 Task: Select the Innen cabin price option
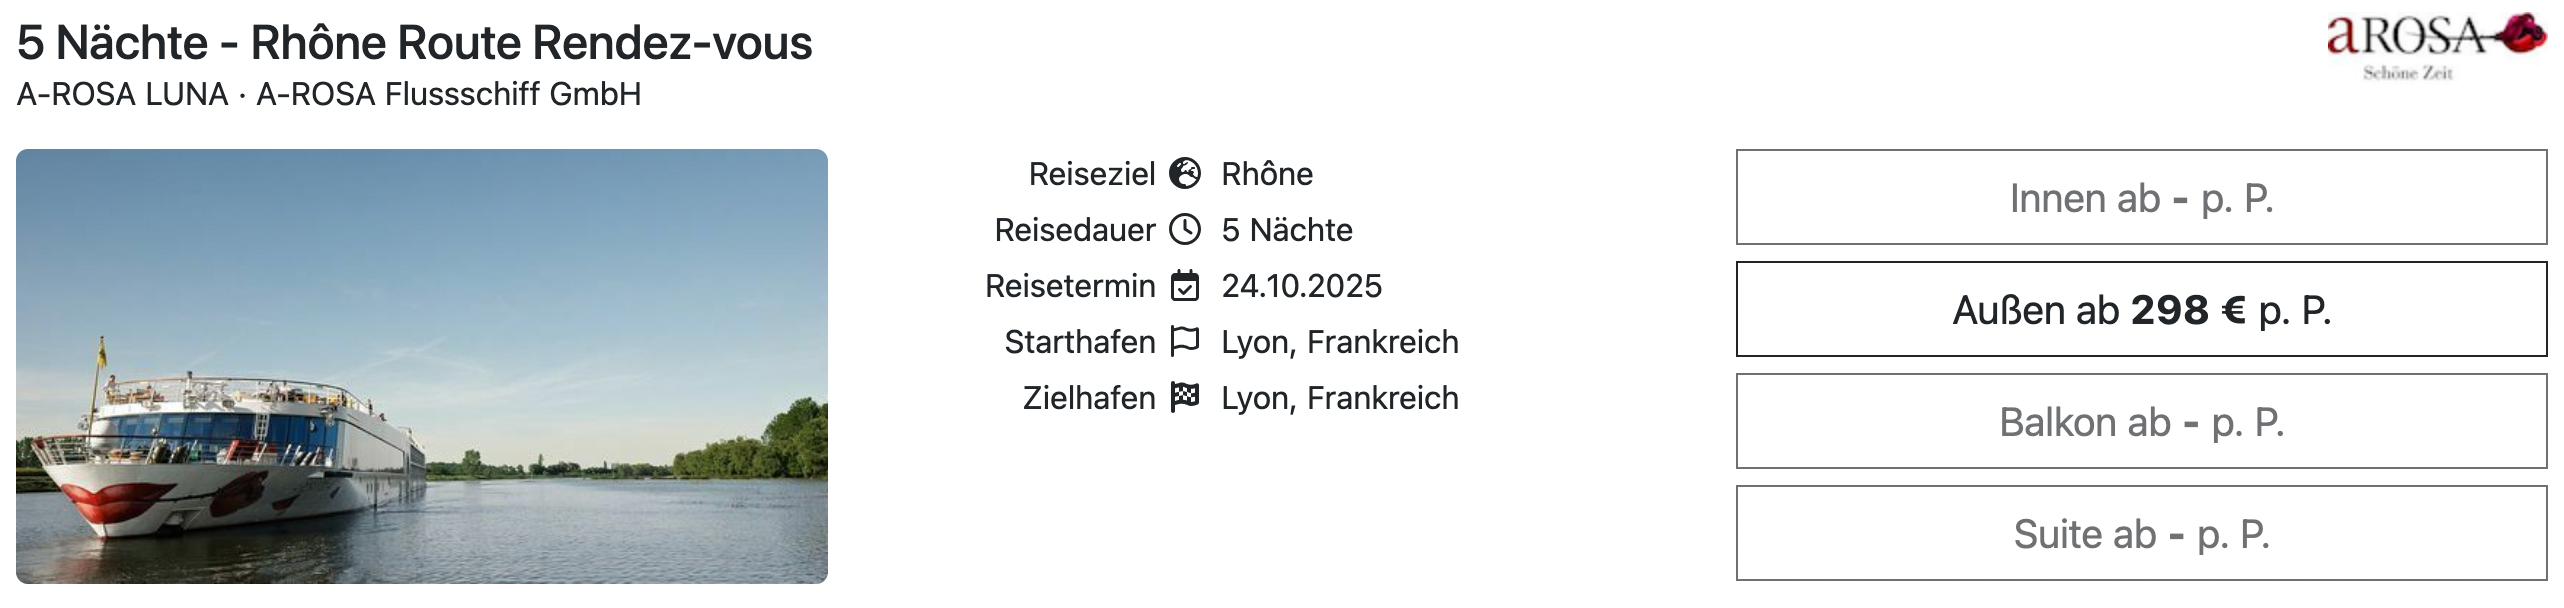tap(2141, 198)
